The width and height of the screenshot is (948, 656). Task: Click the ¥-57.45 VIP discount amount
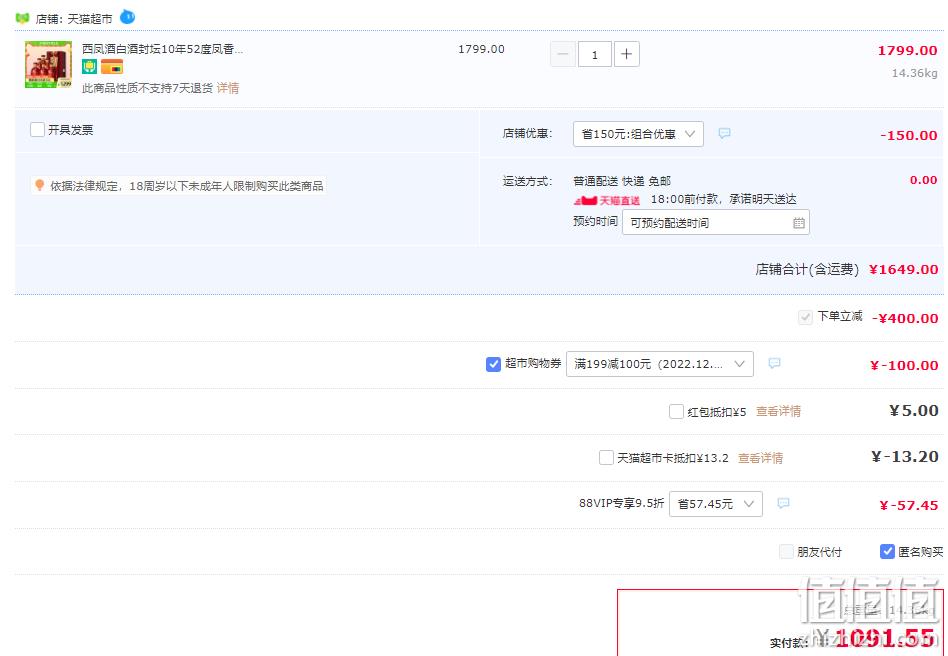pyautogui.click(x=909, y=505)
